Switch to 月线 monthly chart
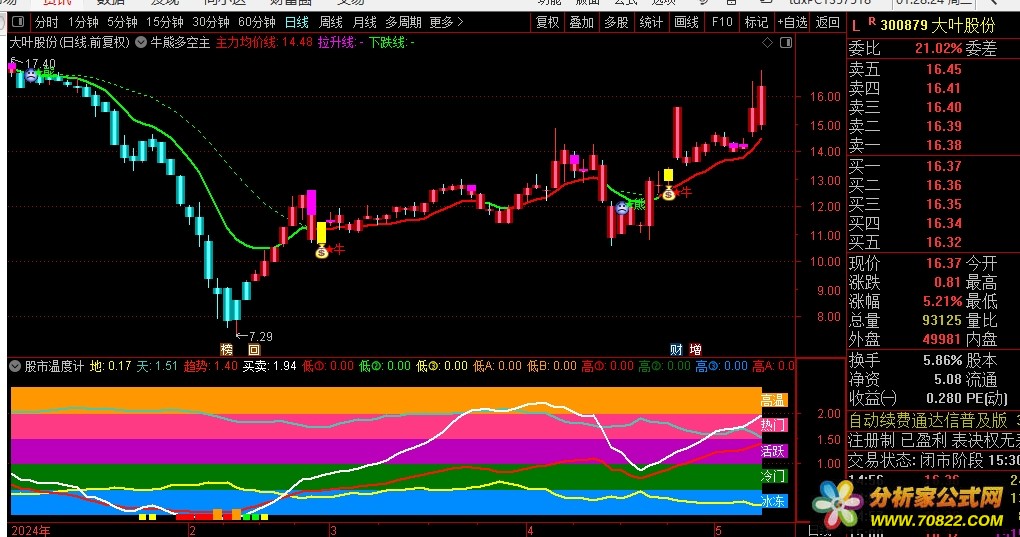 (x=364, y=22)
